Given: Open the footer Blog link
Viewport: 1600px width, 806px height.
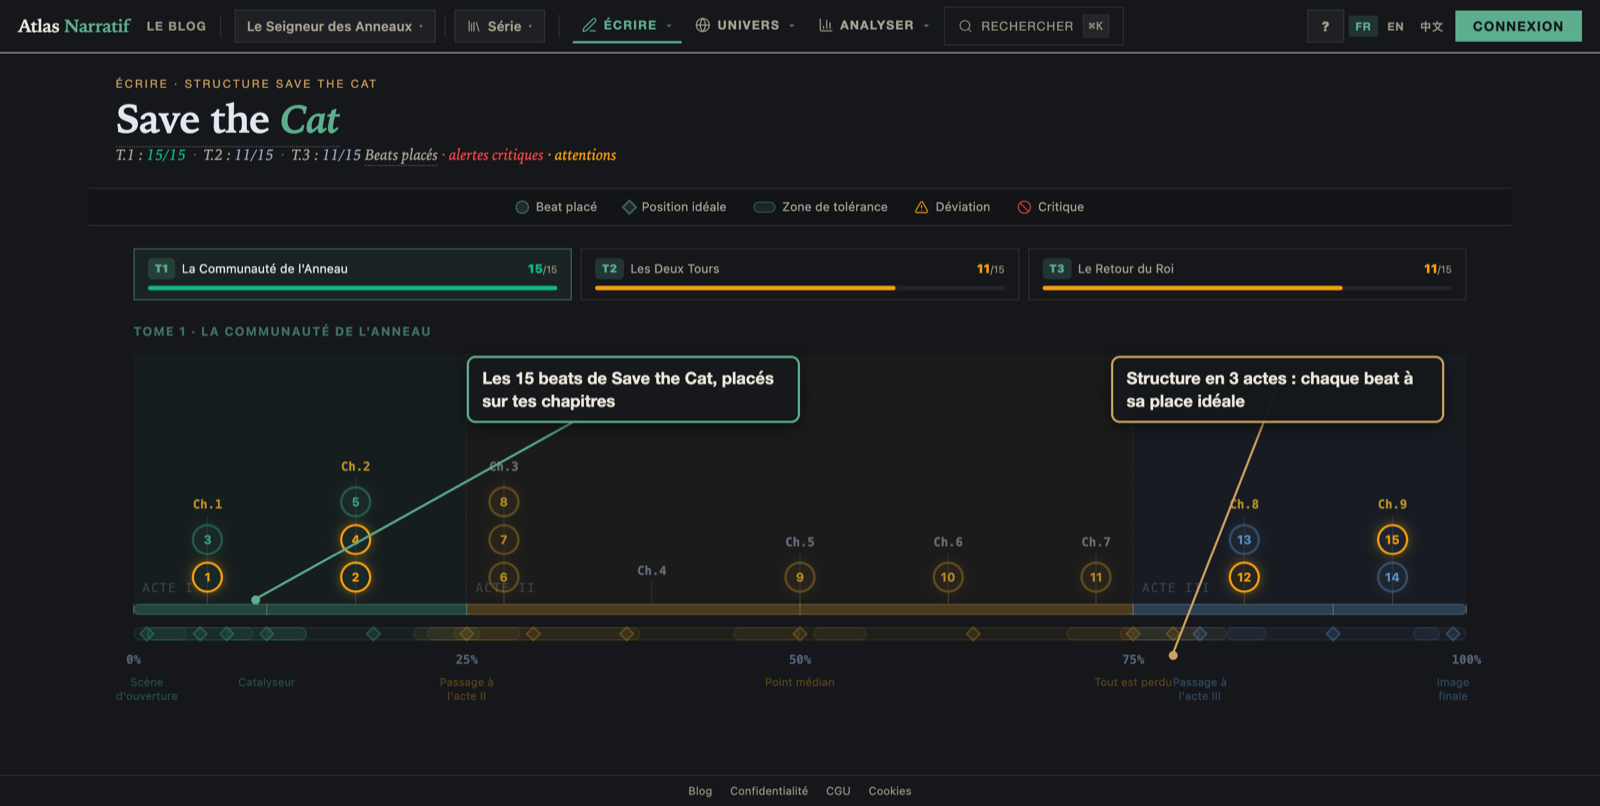Looking at the screenshot, I should (x=700, y=791).
